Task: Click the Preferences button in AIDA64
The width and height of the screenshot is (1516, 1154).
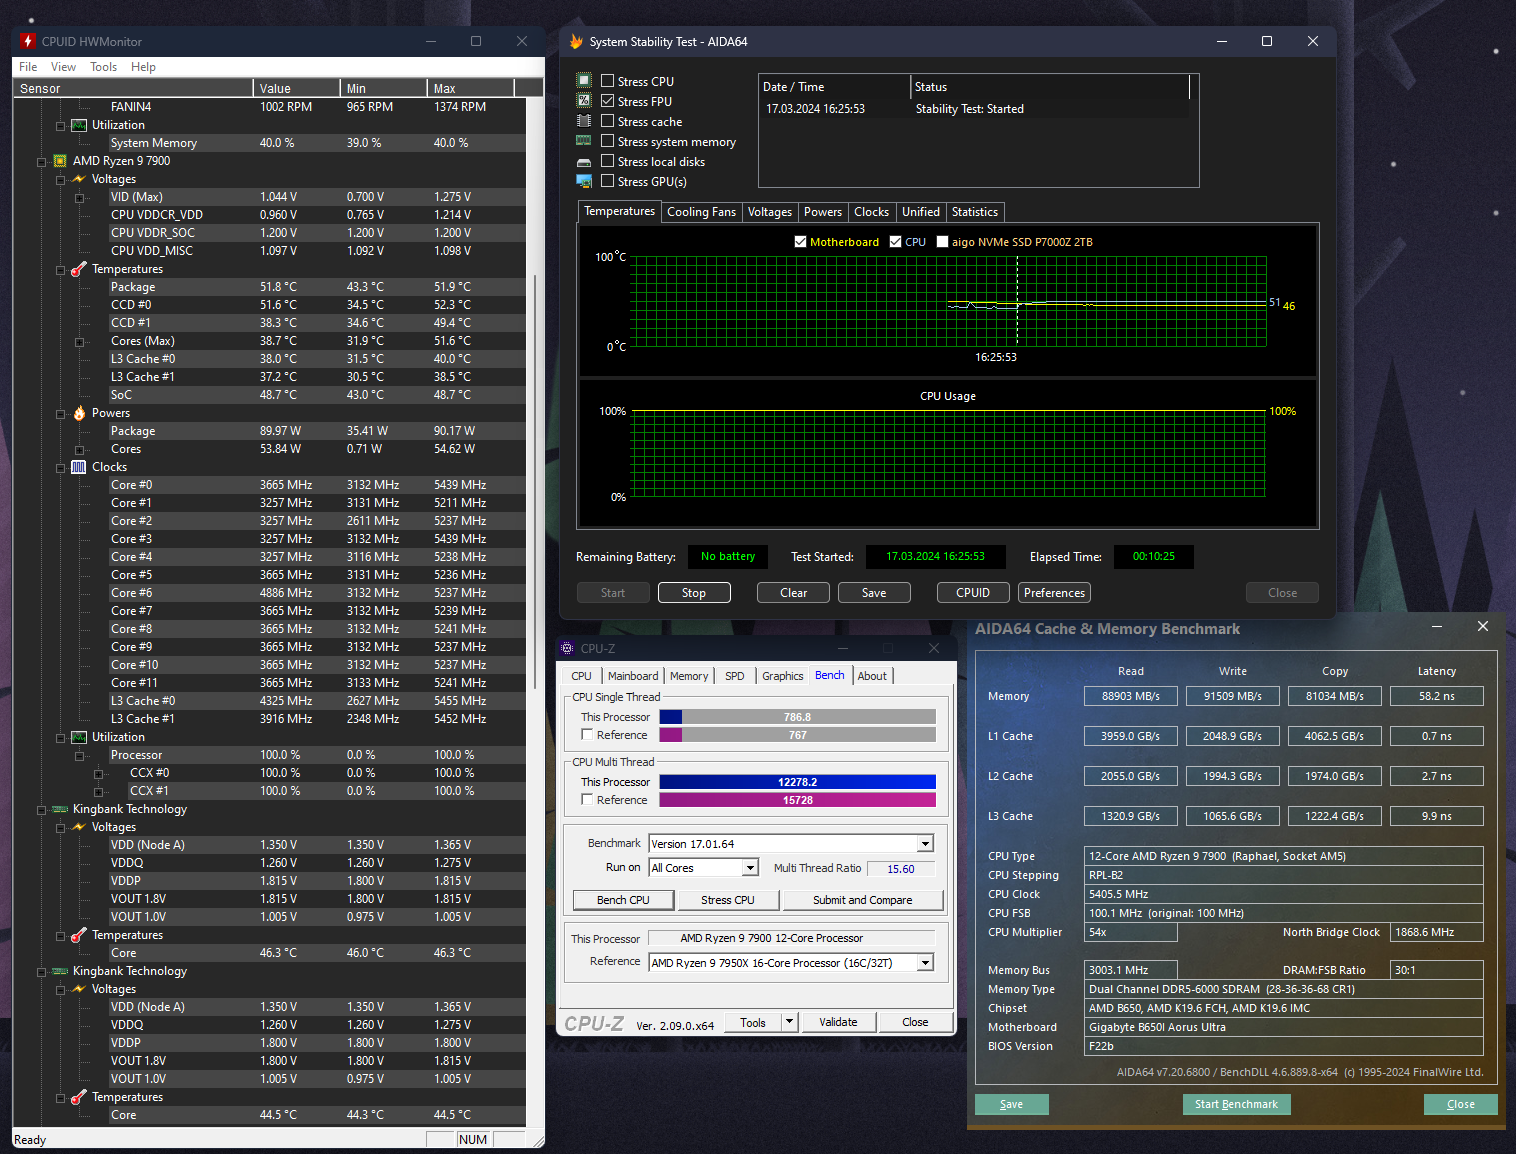Action: 1054,593
